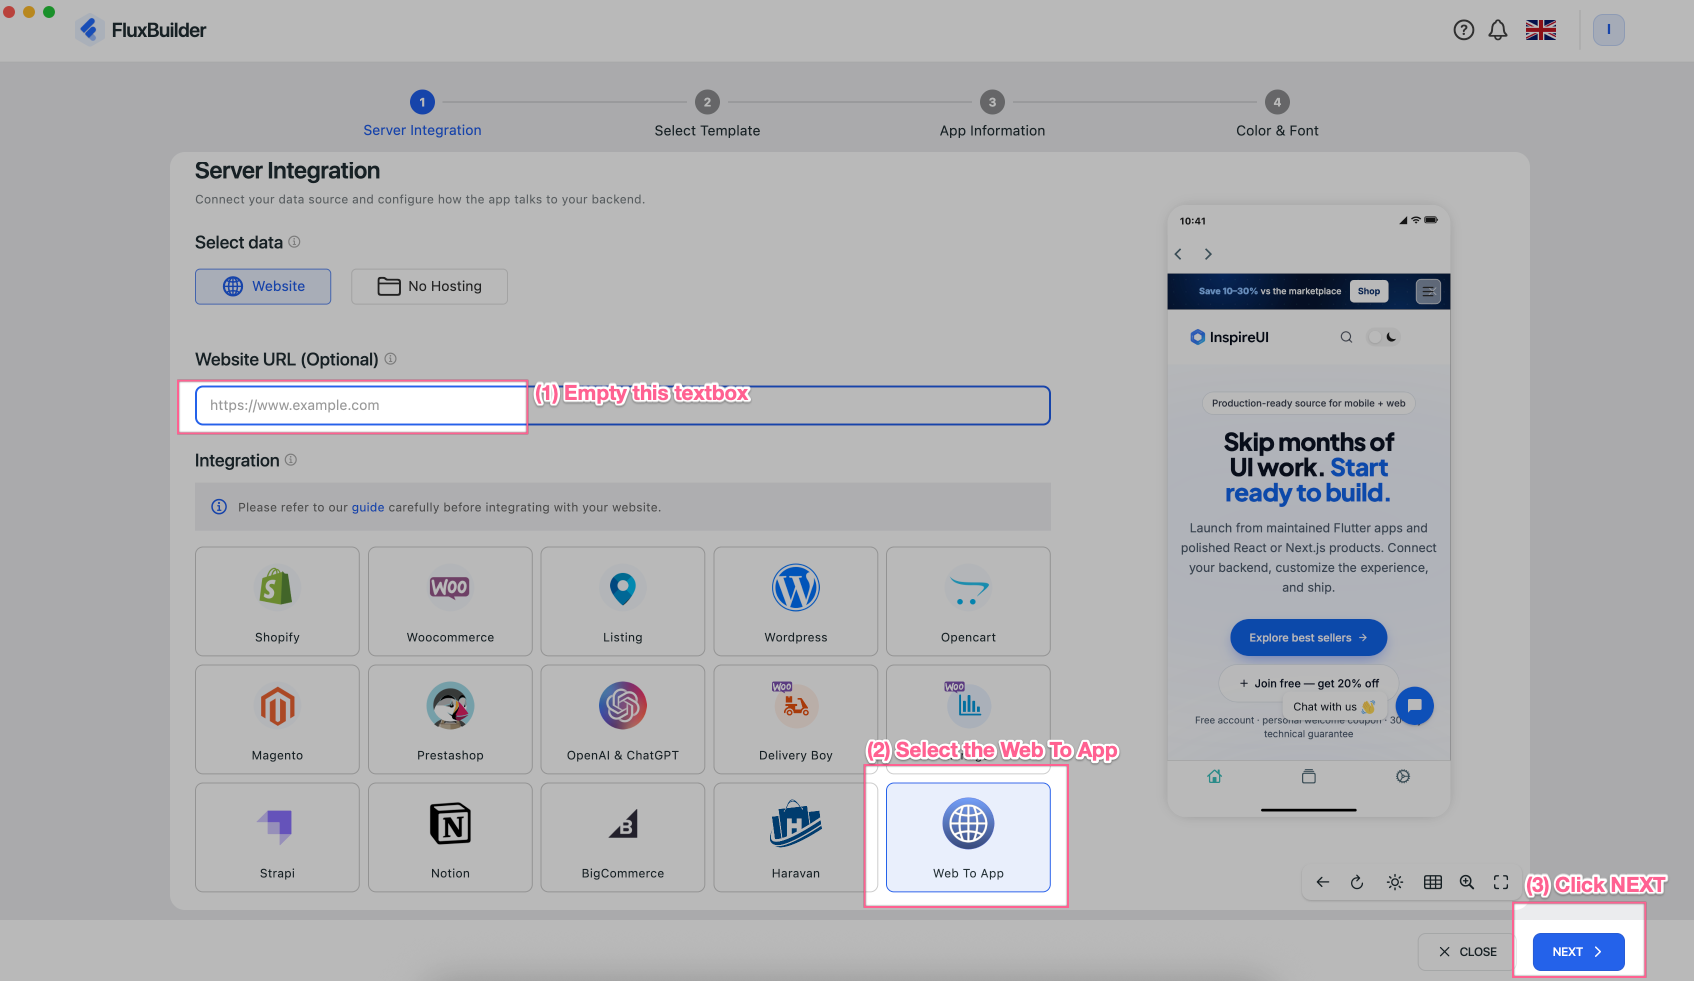Select the Notion integration
This screenshot has height=981, width=1694.
tap(450, 837)
